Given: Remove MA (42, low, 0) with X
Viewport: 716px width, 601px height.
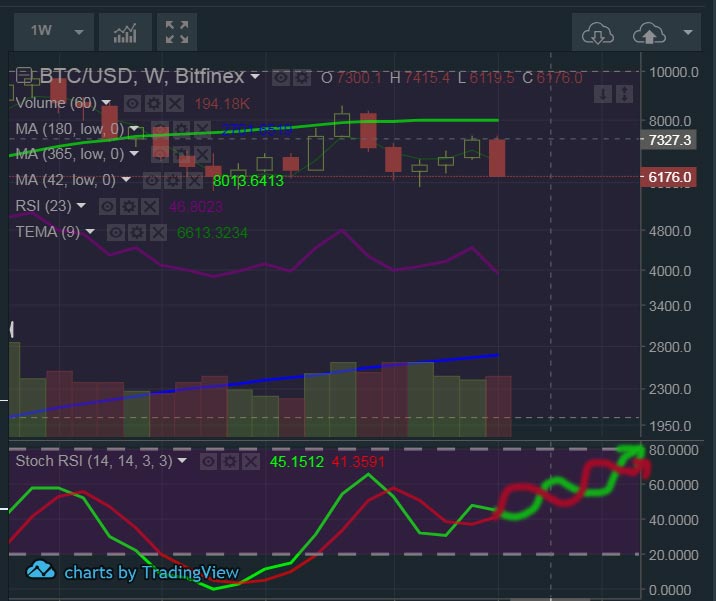Looking at the screenshot, I should click(x=194, y=181).
